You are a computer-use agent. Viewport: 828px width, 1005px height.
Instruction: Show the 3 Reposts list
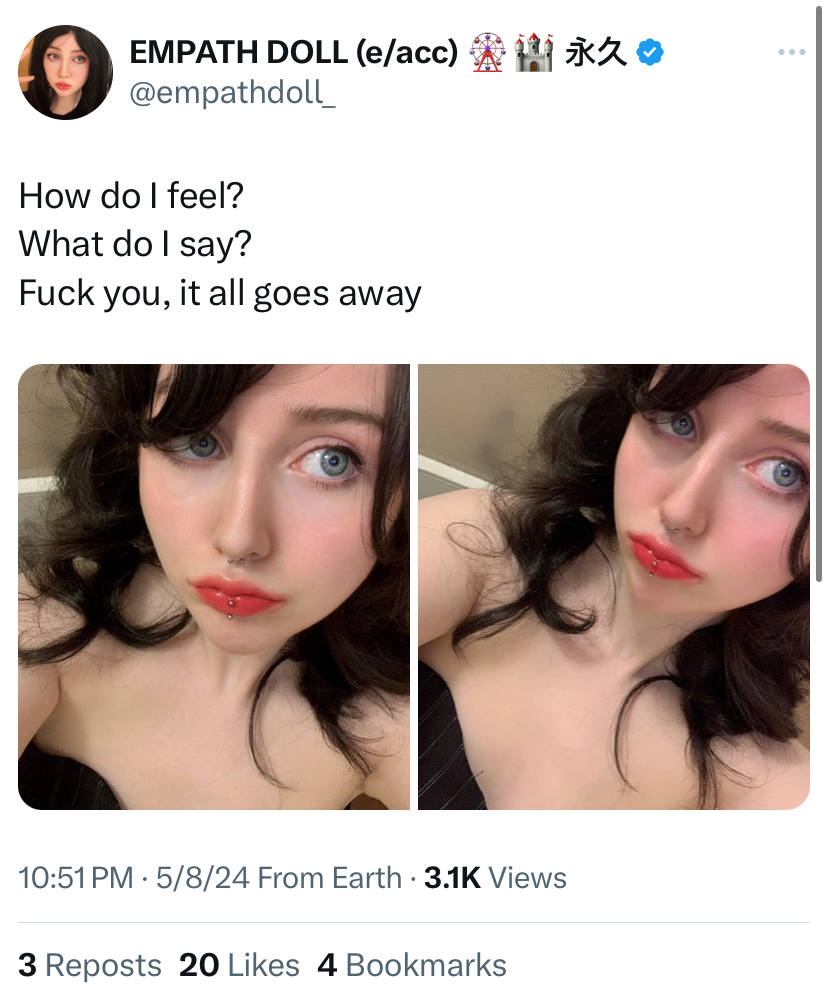point(90,965)
